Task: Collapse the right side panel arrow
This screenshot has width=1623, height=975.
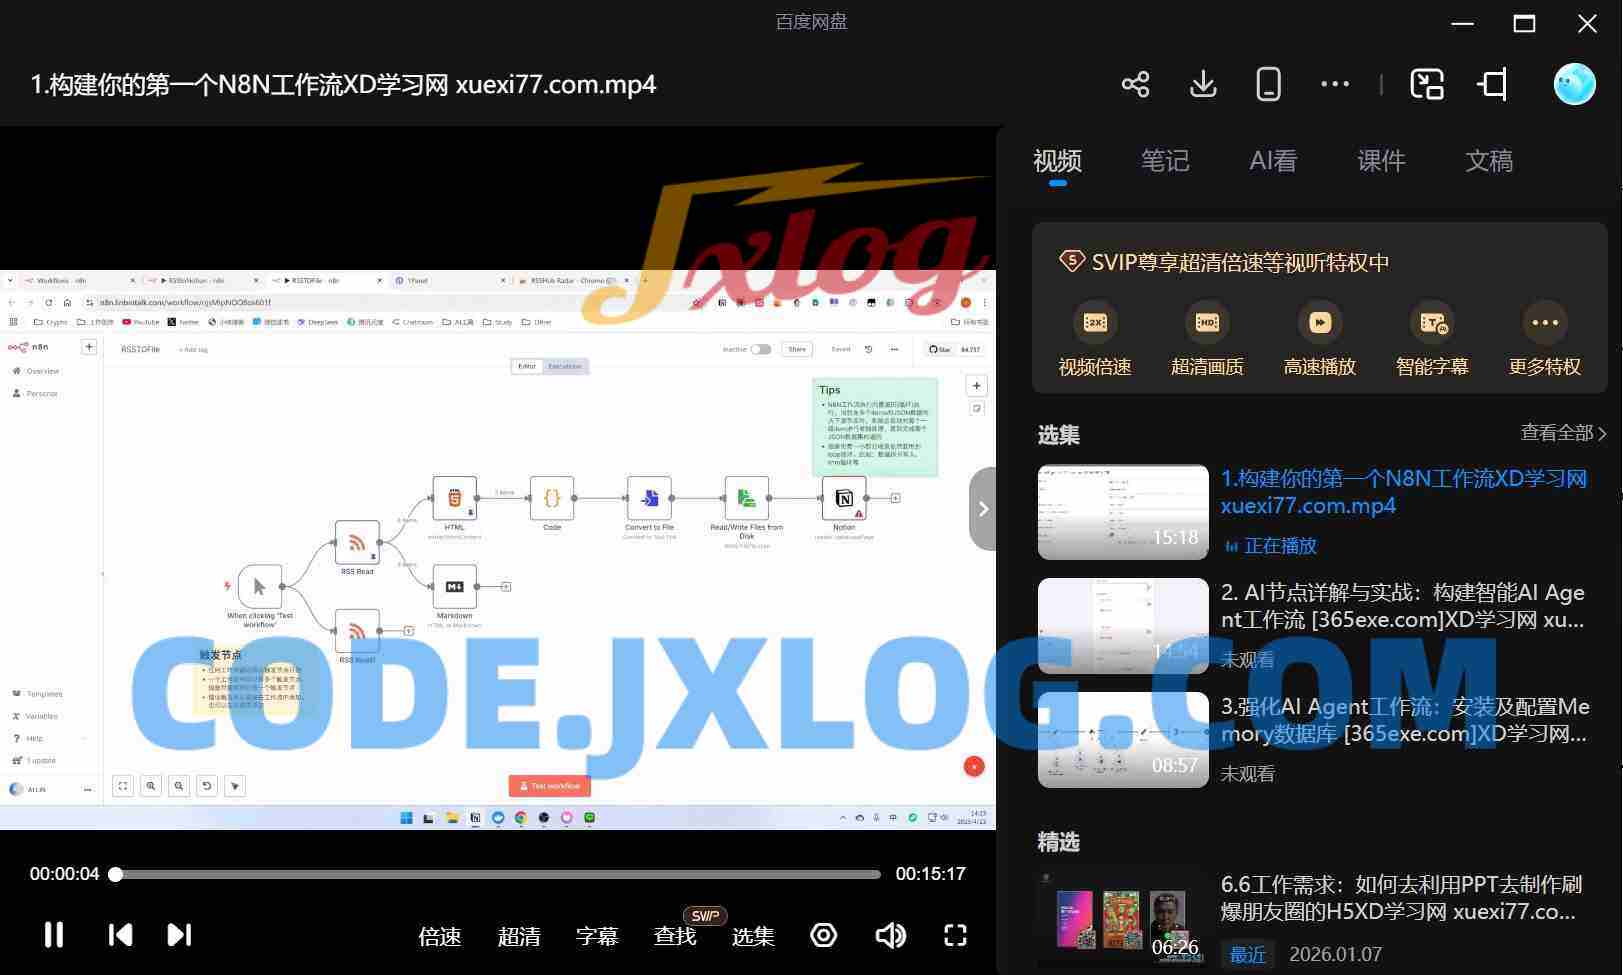Action: coord(983,509)
